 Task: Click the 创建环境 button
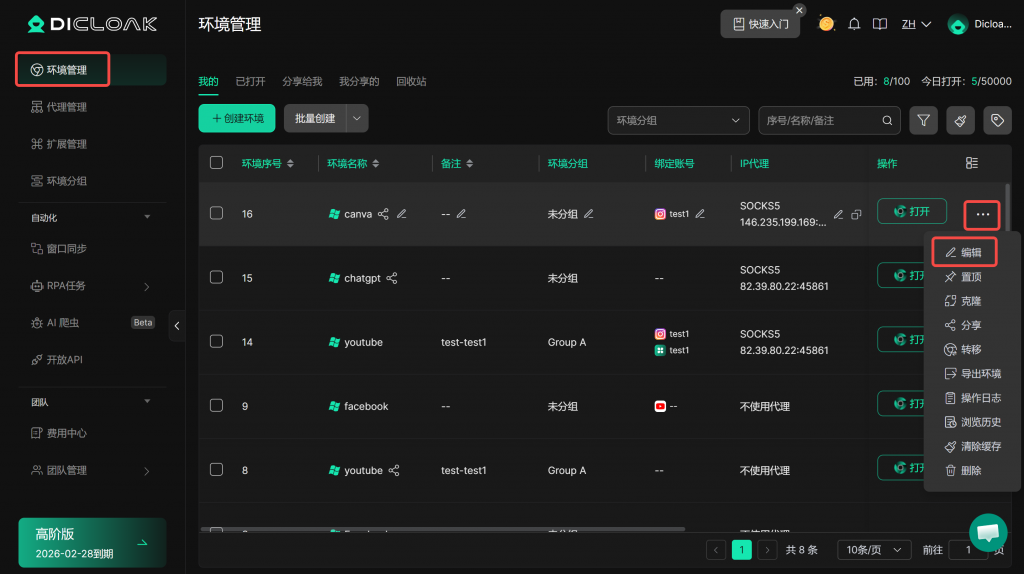click(x=237, y=118)
